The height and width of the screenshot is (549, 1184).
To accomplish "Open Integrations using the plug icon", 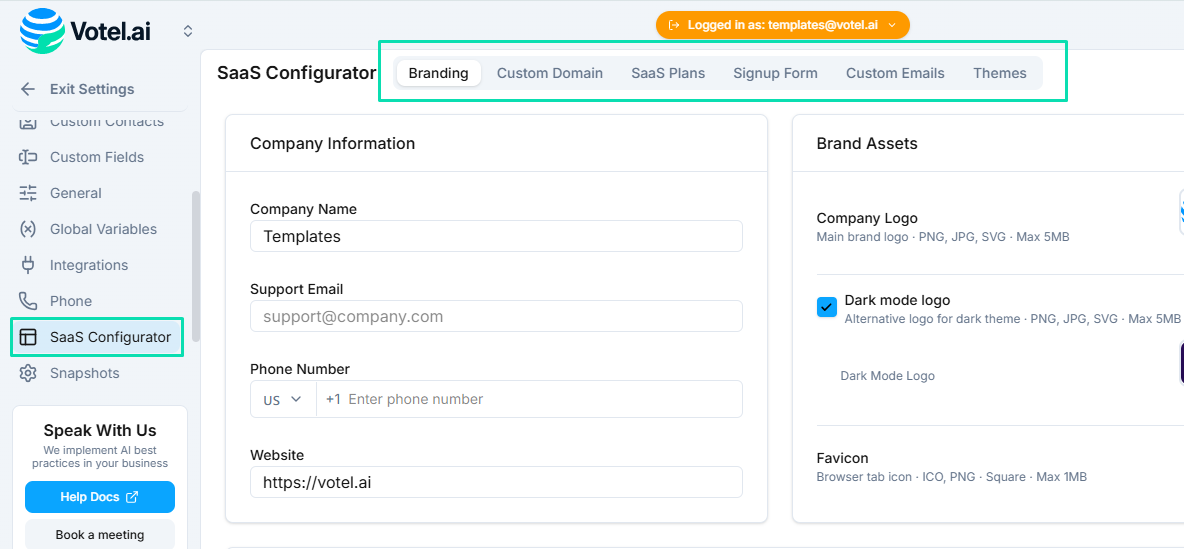I will 28,265.
